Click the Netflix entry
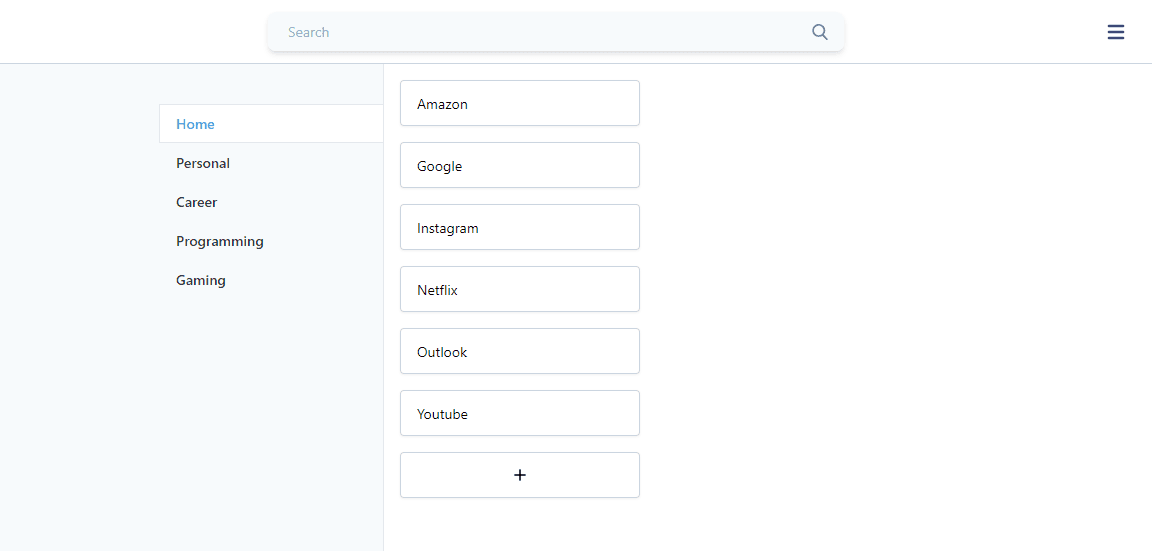 520,289
